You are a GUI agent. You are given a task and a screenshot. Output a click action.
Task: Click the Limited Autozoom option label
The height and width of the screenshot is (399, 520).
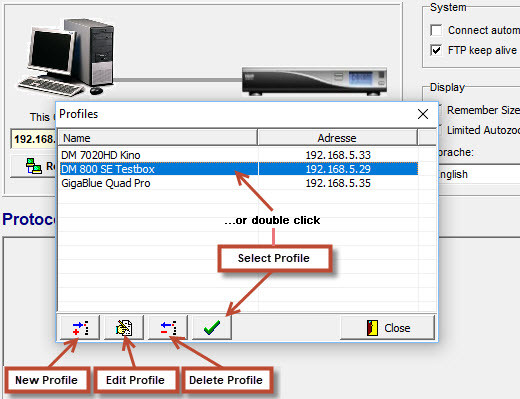coord(483,130)
